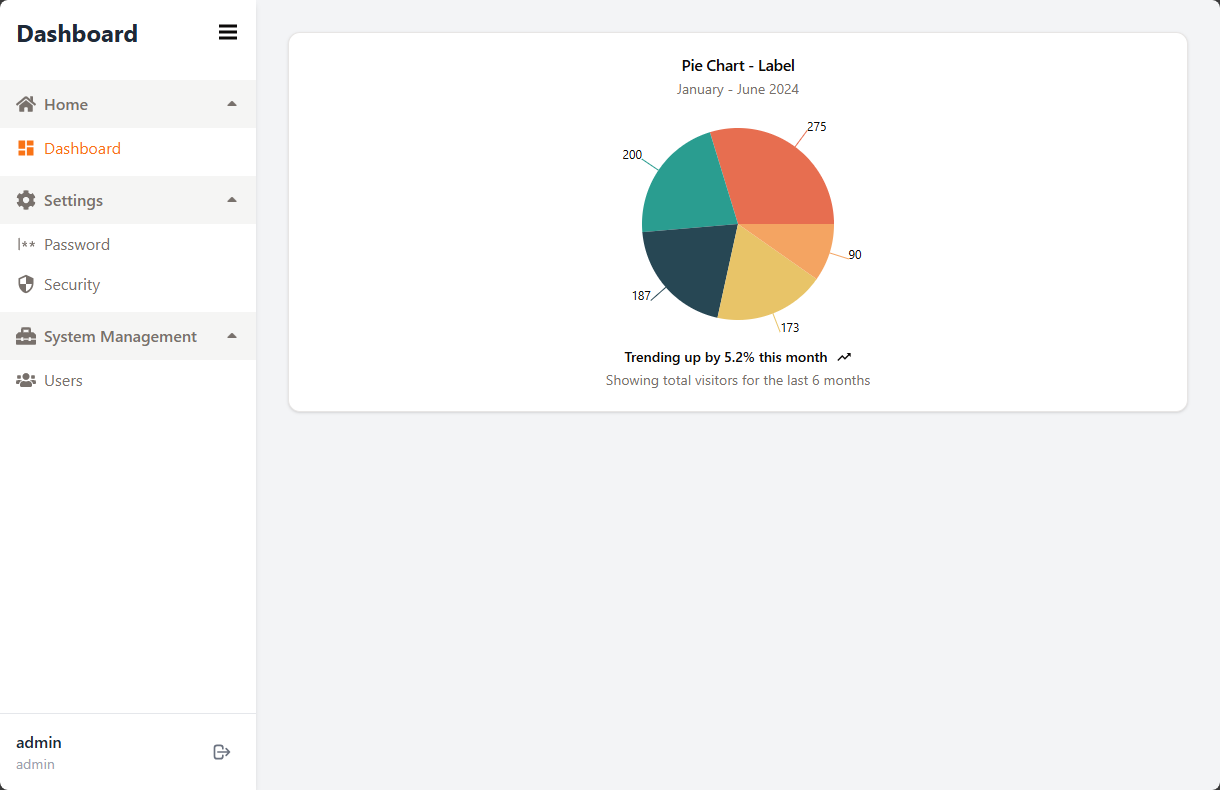Image resolution: width=1220 pixels, height=790 pixels.
Task: Click the 200 chart label
Action: pyautogui.click(x=632, y=155)
